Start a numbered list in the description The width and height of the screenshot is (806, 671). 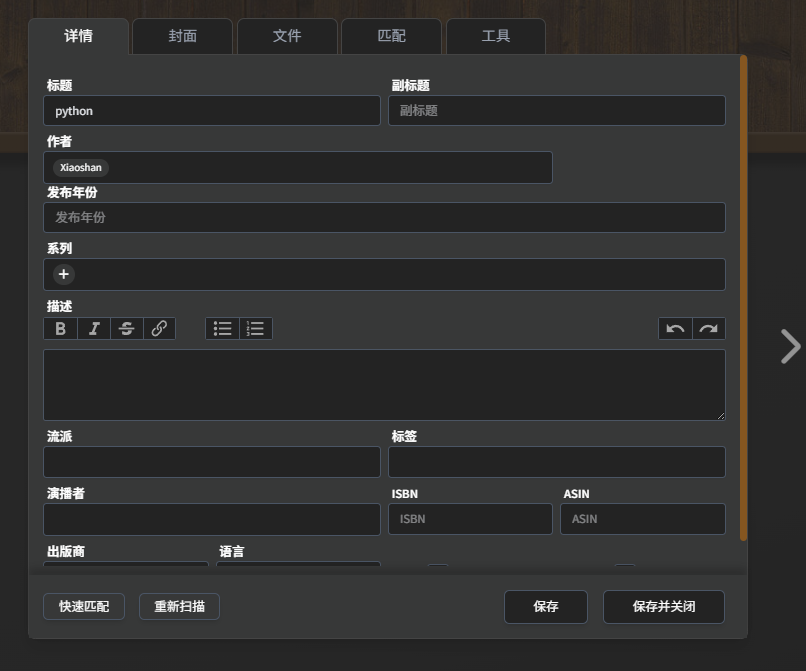(256, 328)
